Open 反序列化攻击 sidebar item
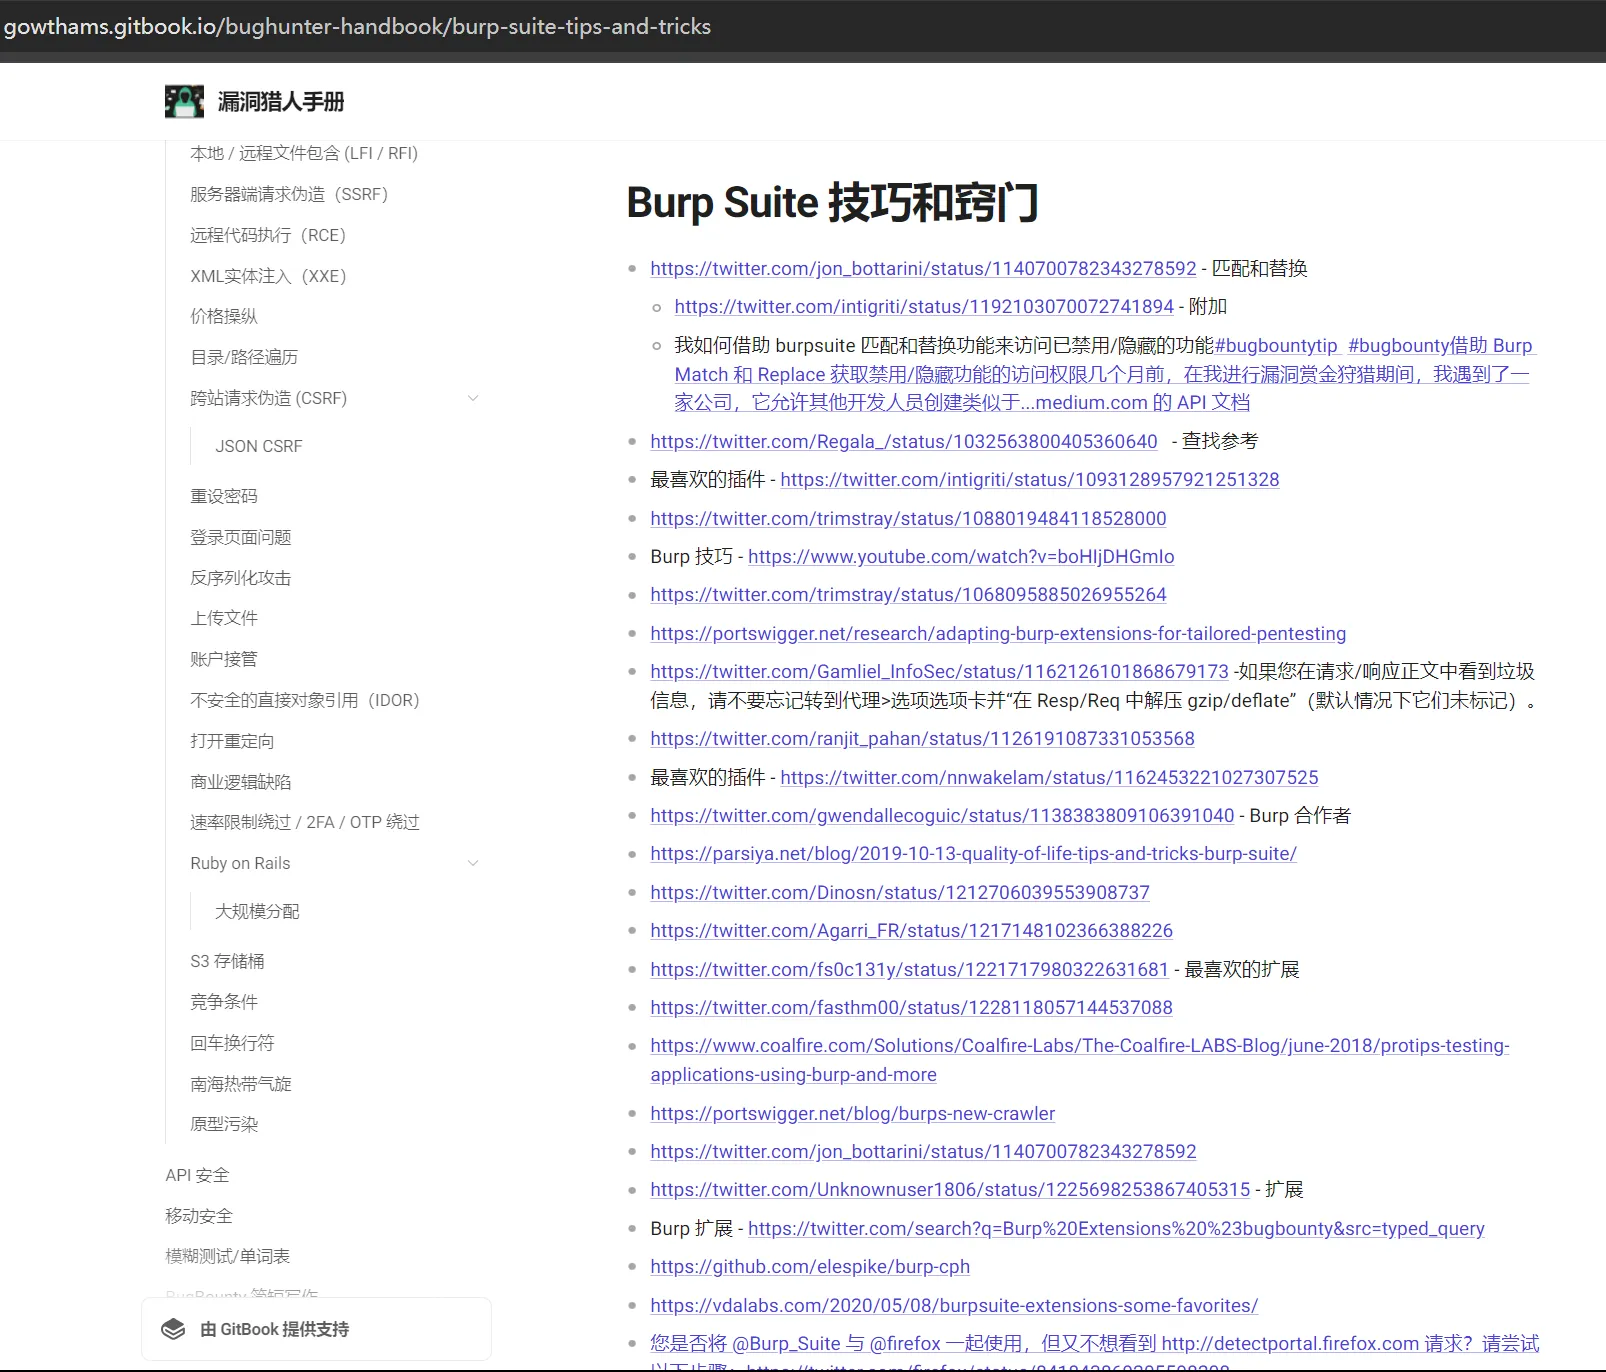This screenshot has height=1372, width=1606. (241, 578)
